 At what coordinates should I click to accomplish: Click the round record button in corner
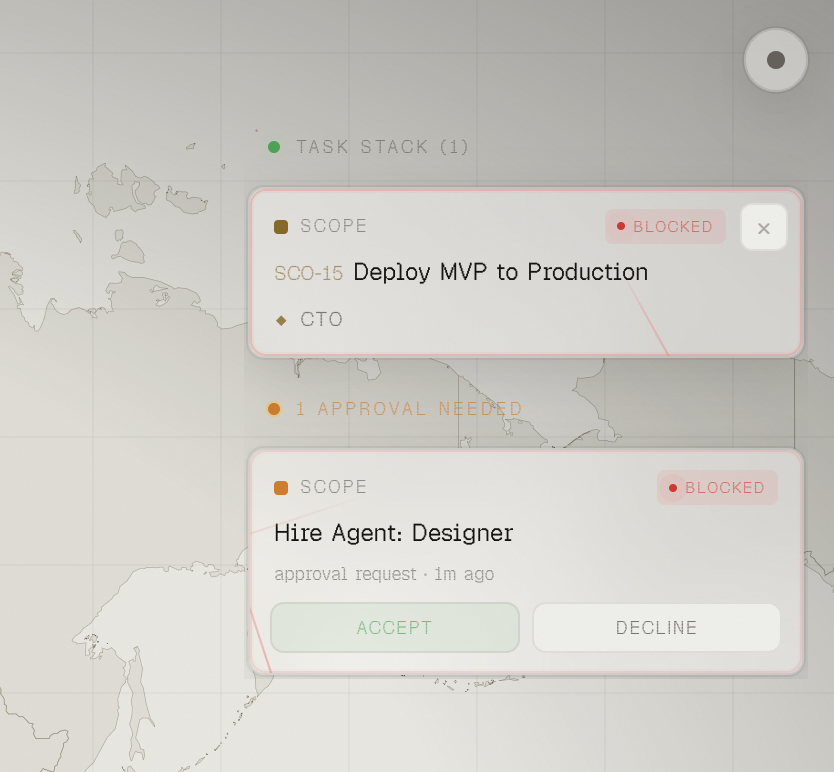(x=775, y=60)
